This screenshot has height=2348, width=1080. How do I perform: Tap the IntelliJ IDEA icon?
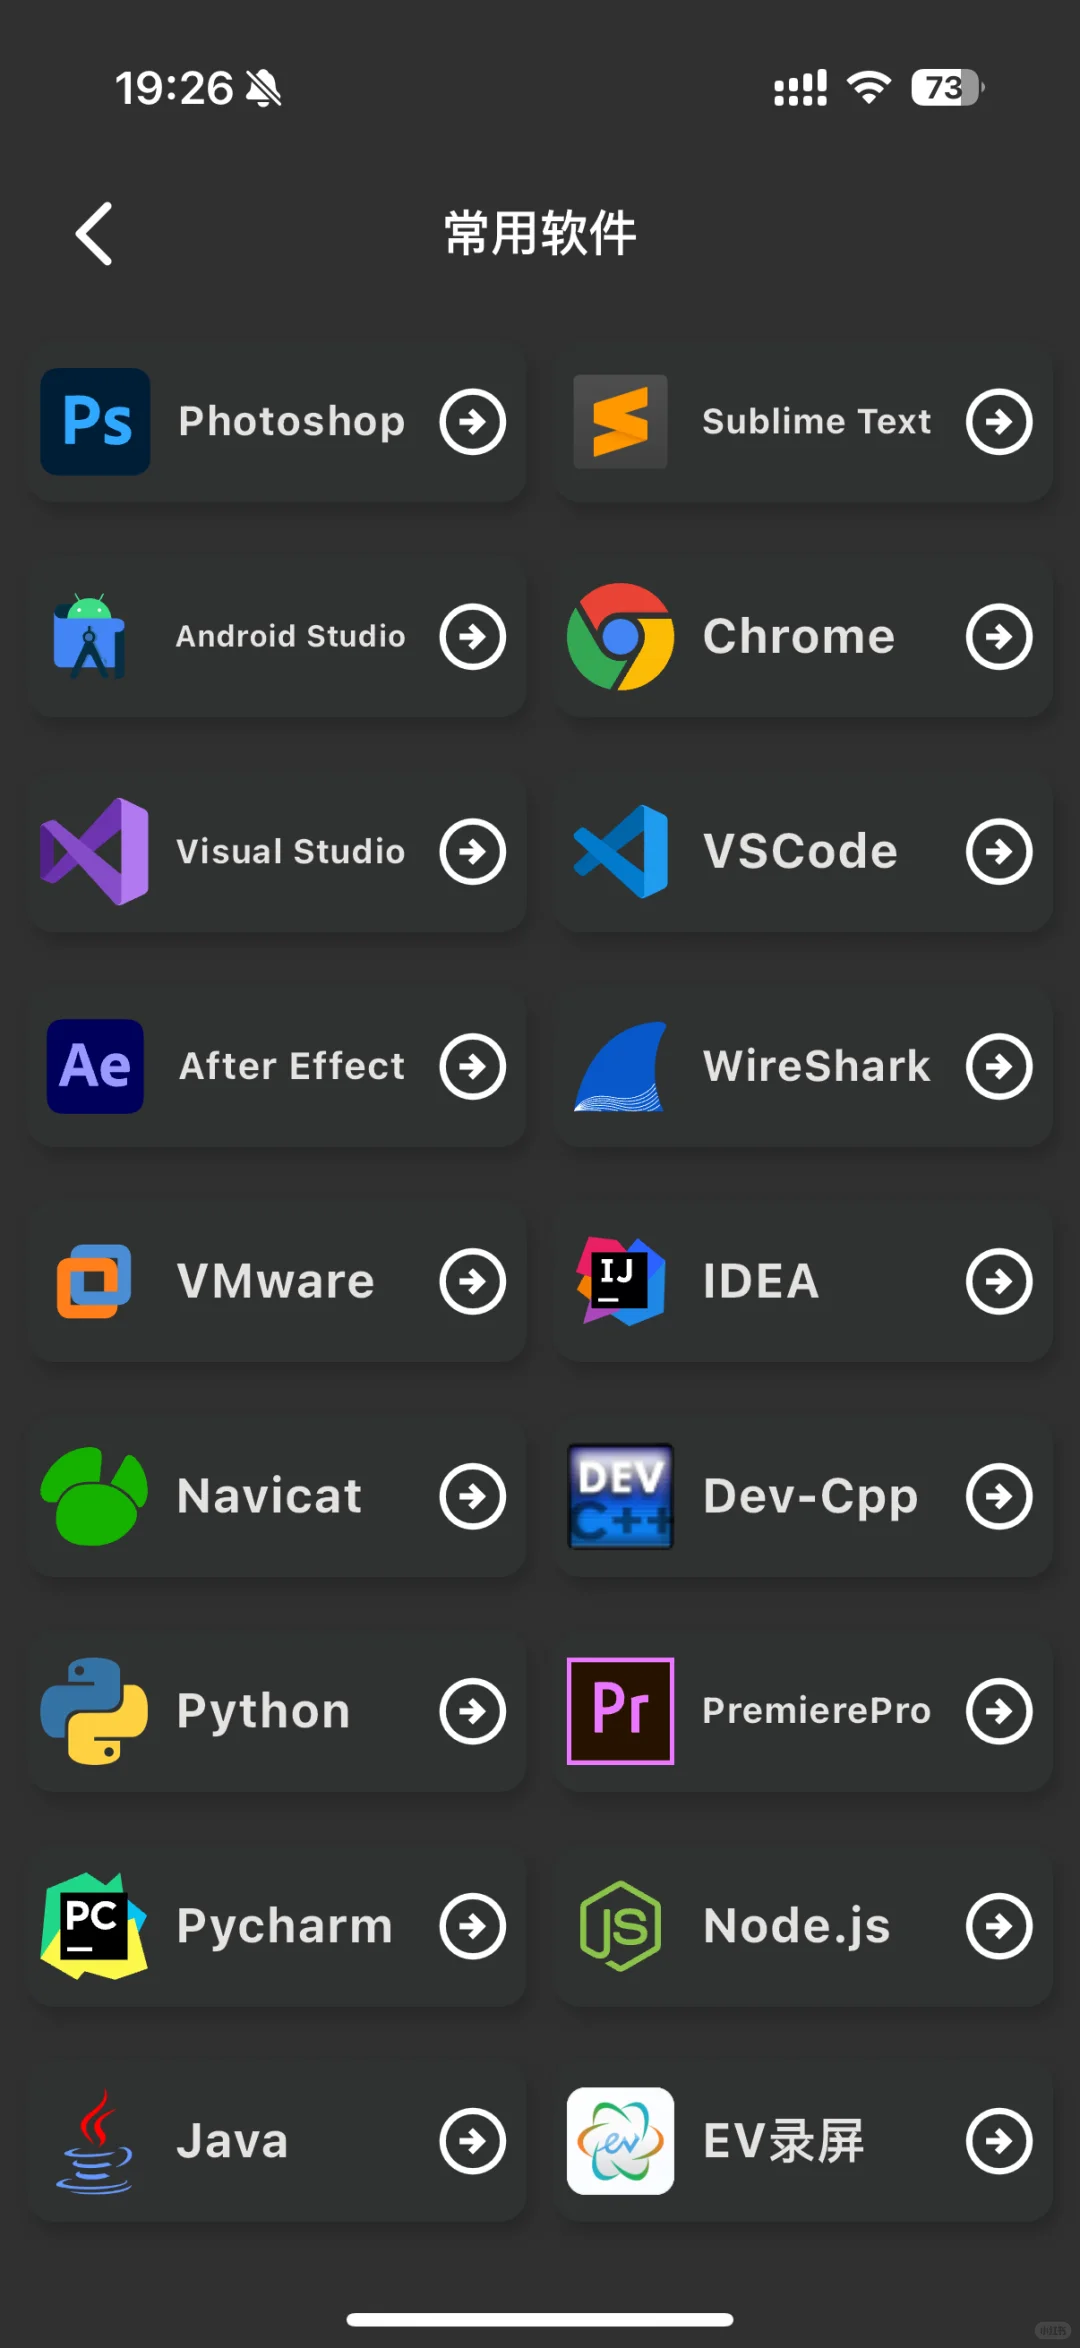click(620, 1281)
